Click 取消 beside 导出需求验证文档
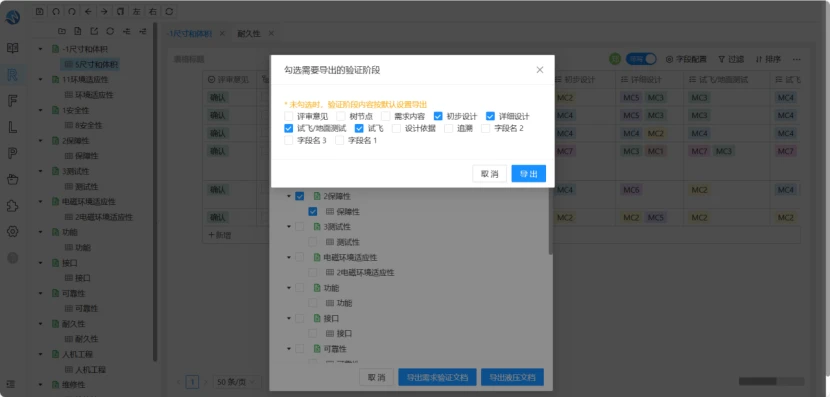This screenshot has width=830, height=397. (x=376, y=377)
